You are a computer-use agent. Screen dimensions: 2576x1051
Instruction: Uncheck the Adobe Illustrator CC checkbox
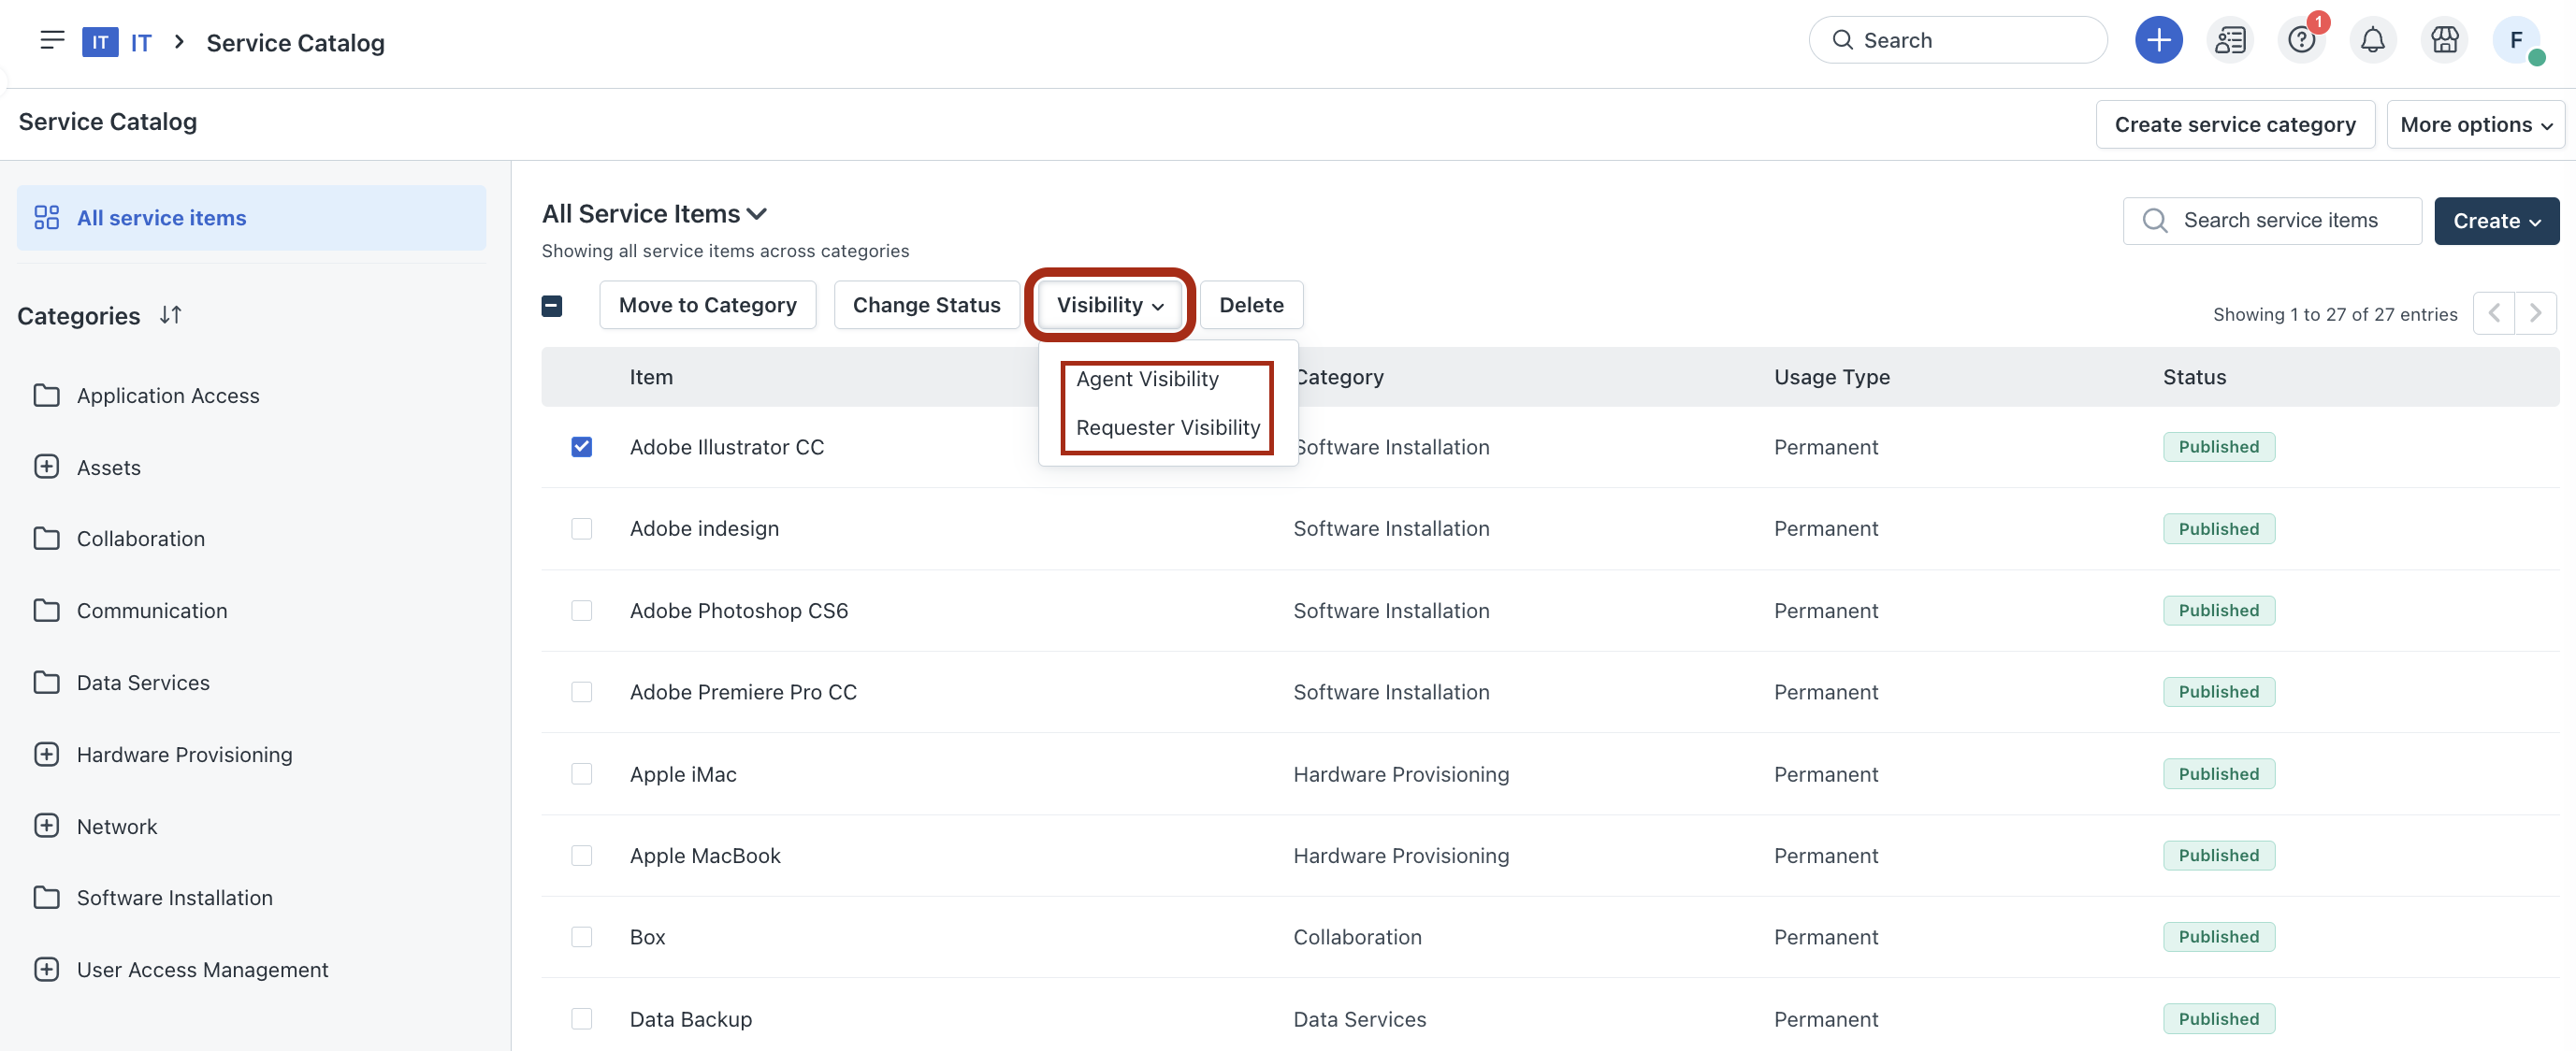pyautogui.click(x=581, y=447)
